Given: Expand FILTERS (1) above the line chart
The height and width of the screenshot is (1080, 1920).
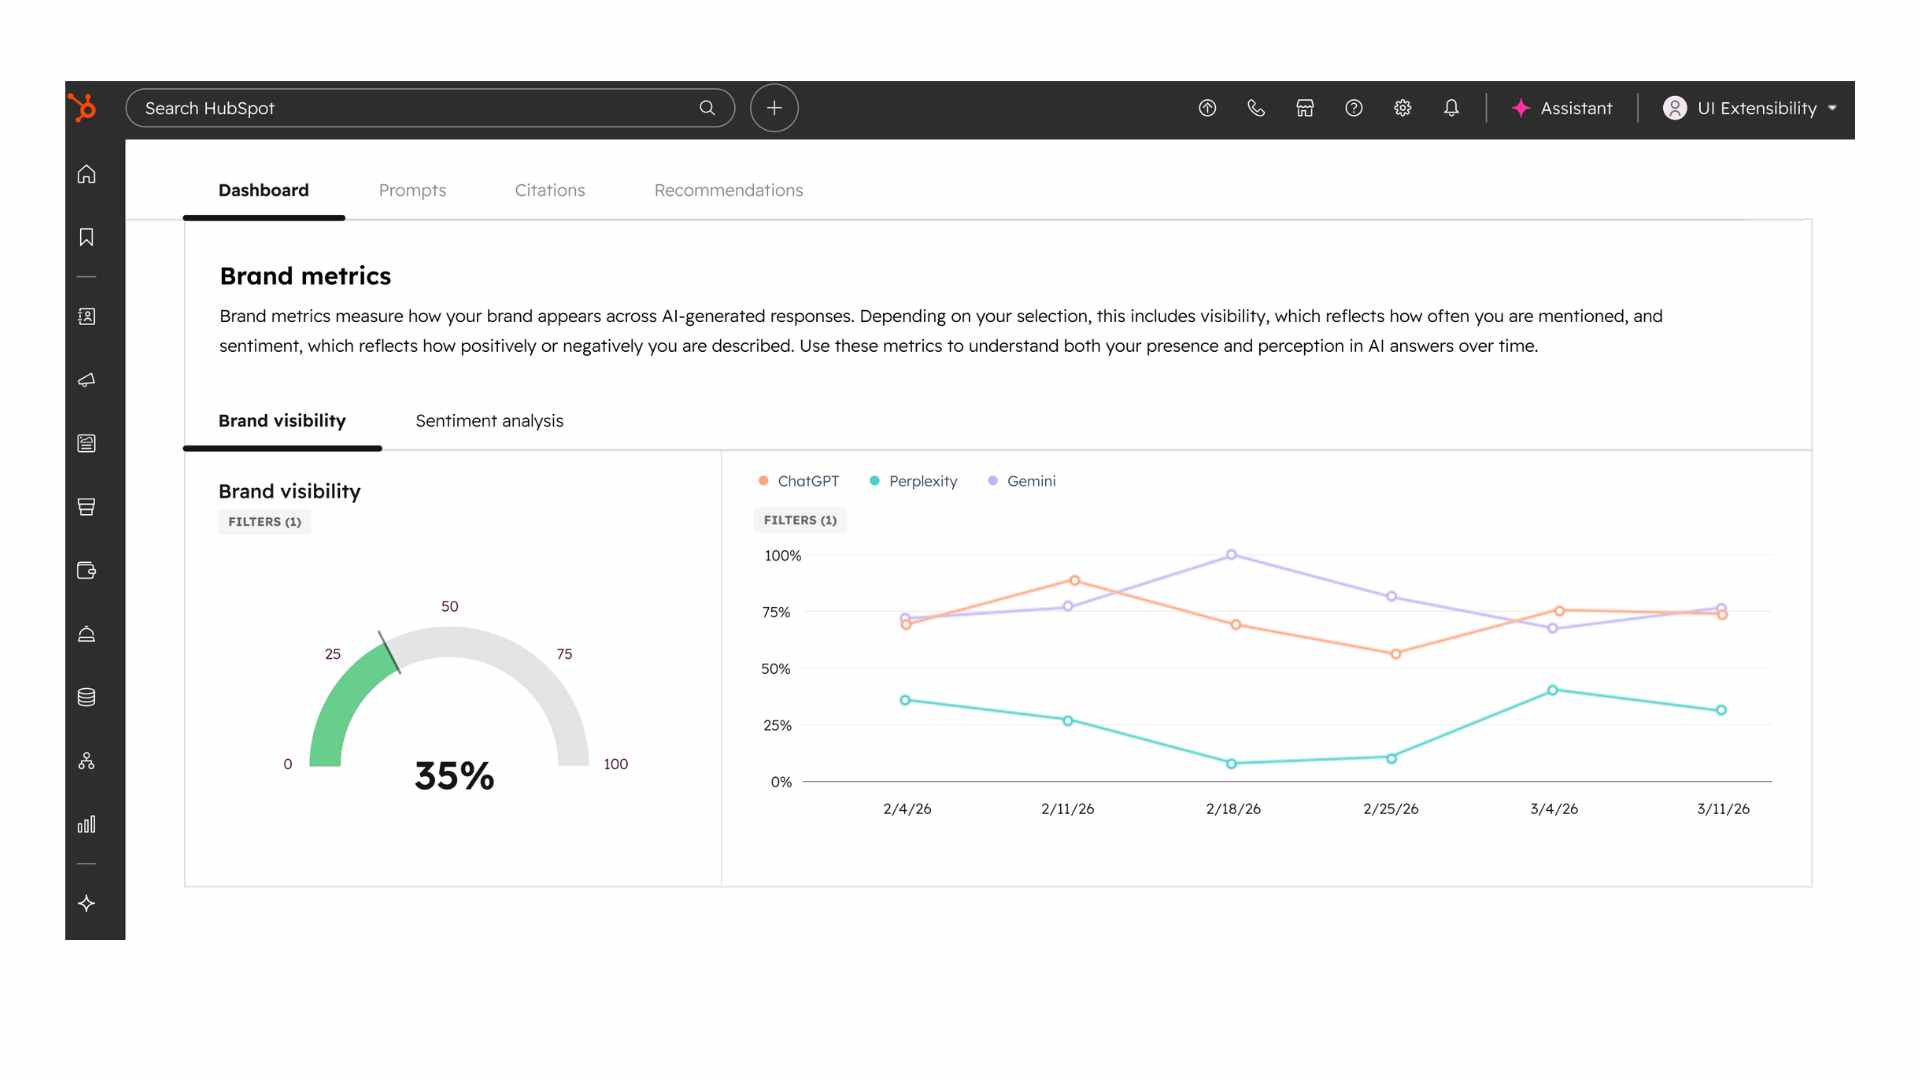Looking at the screenshot, I should (x=800, y=520).
